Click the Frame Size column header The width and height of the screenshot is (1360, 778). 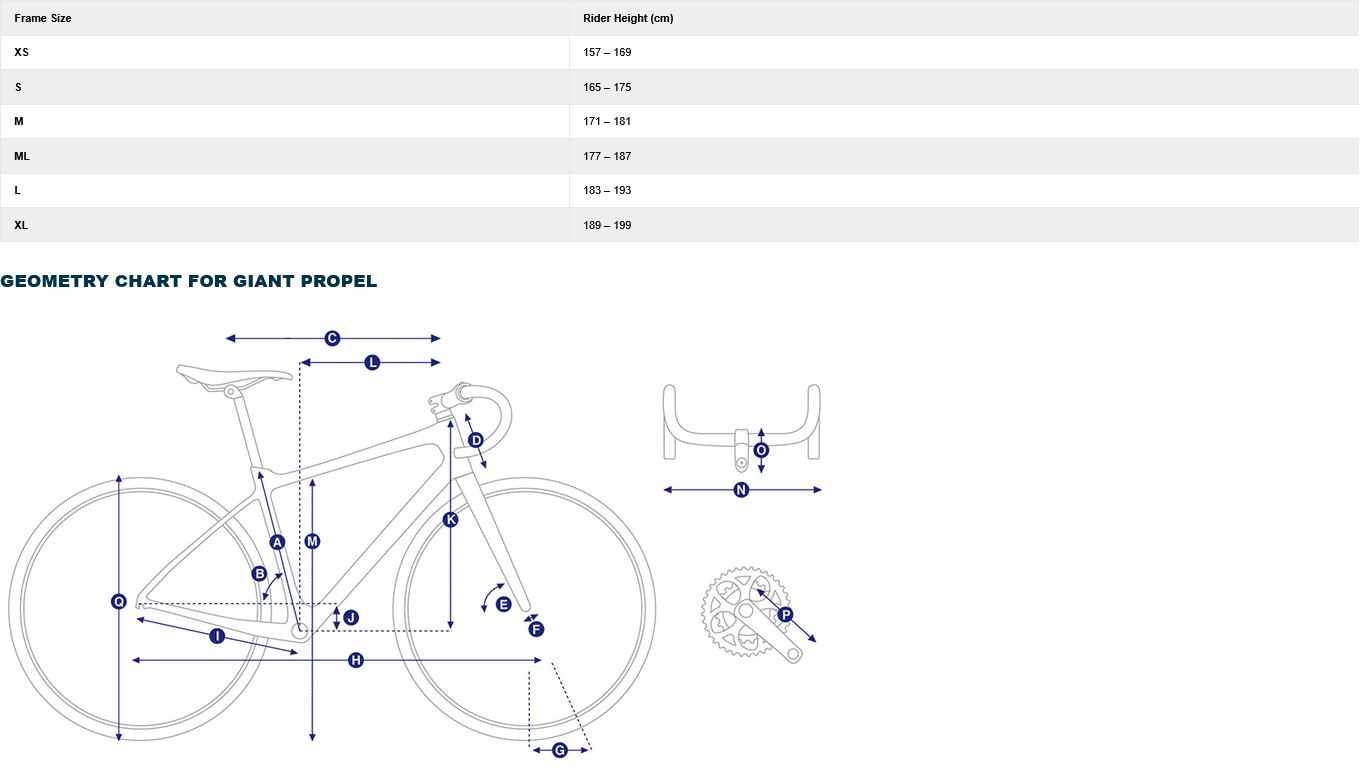43,18
